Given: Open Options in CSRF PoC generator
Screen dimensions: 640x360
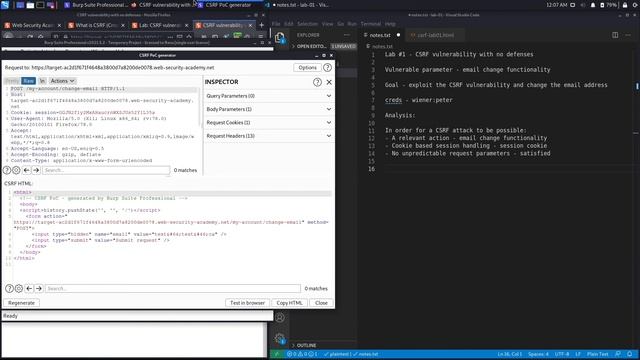Looking at the screenshot, I should tap(307, 67).
